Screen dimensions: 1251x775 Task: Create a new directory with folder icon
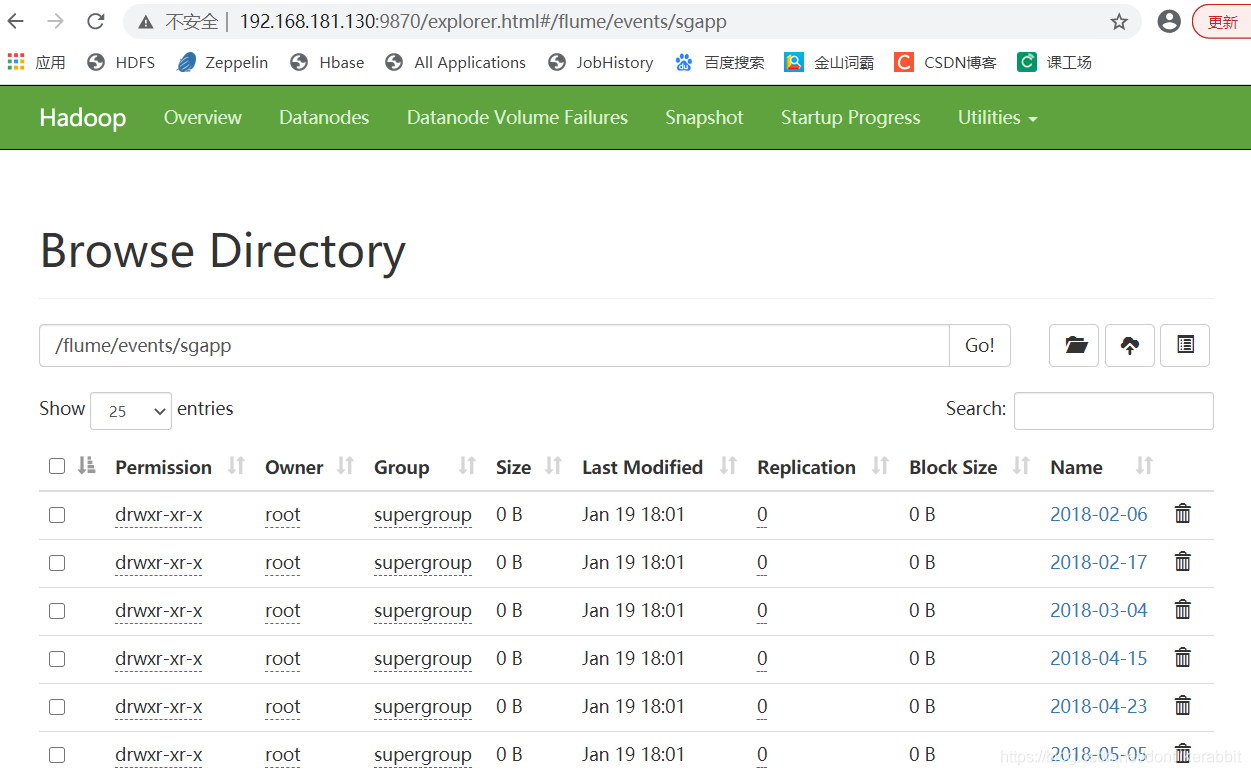coord(1075,345)
